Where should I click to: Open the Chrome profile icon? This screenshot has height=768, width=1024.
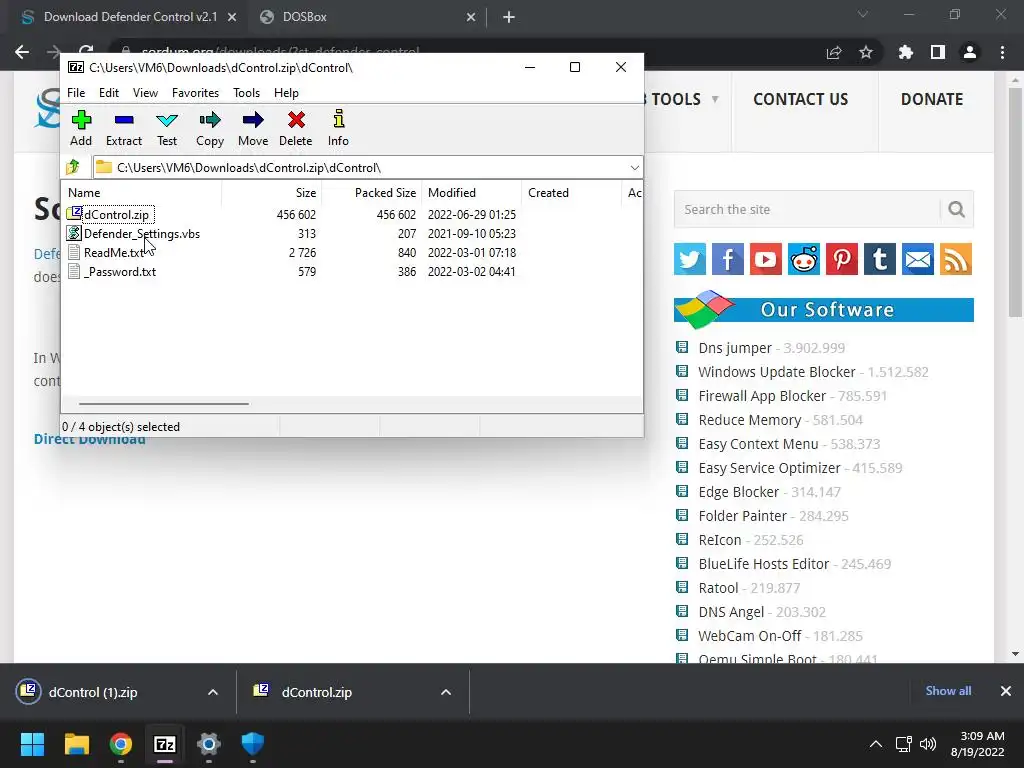click(x=970, y=52)
